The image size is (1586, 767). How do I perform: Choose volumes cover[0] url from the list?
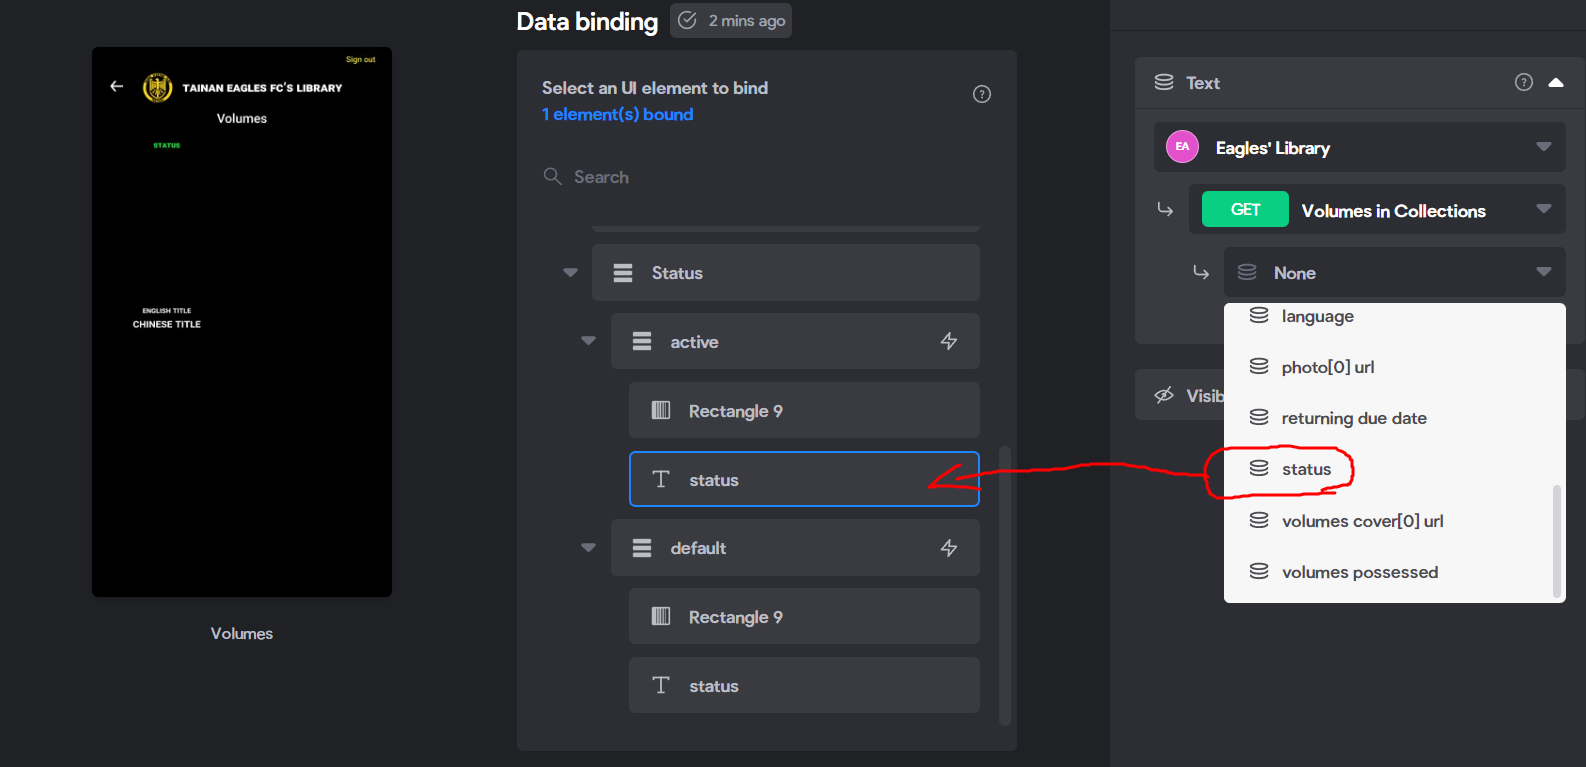(x=1395, y=521)
